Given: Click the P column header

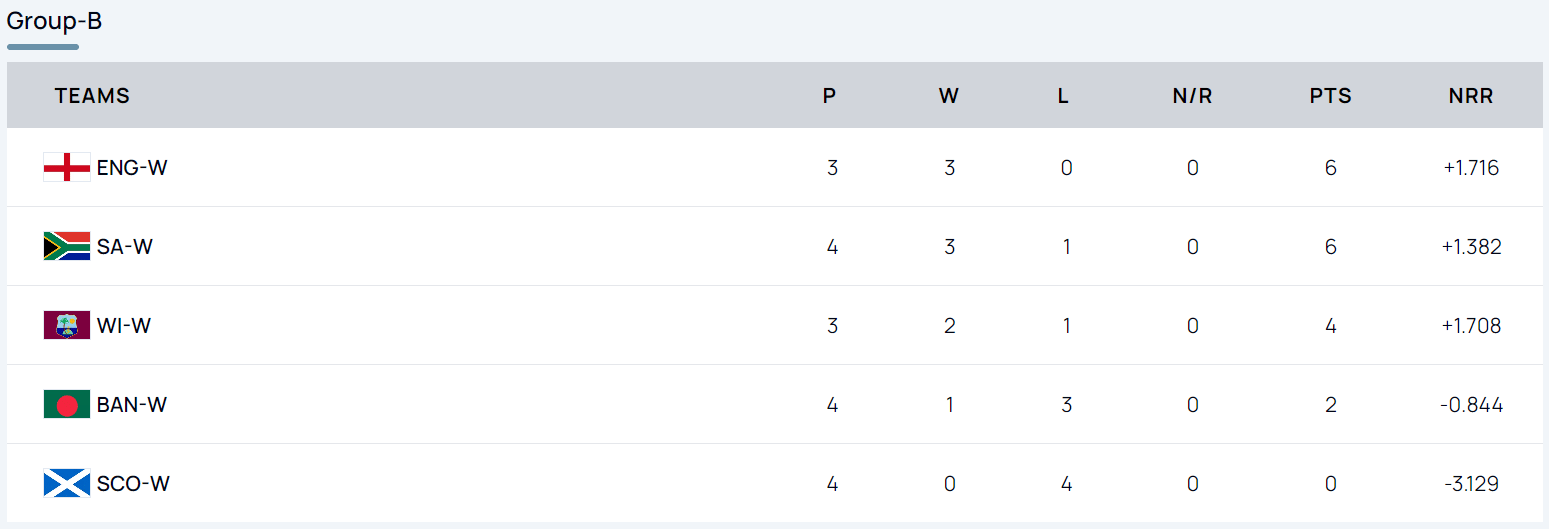Looking at the screenshot, I should [x=829, y=96].
